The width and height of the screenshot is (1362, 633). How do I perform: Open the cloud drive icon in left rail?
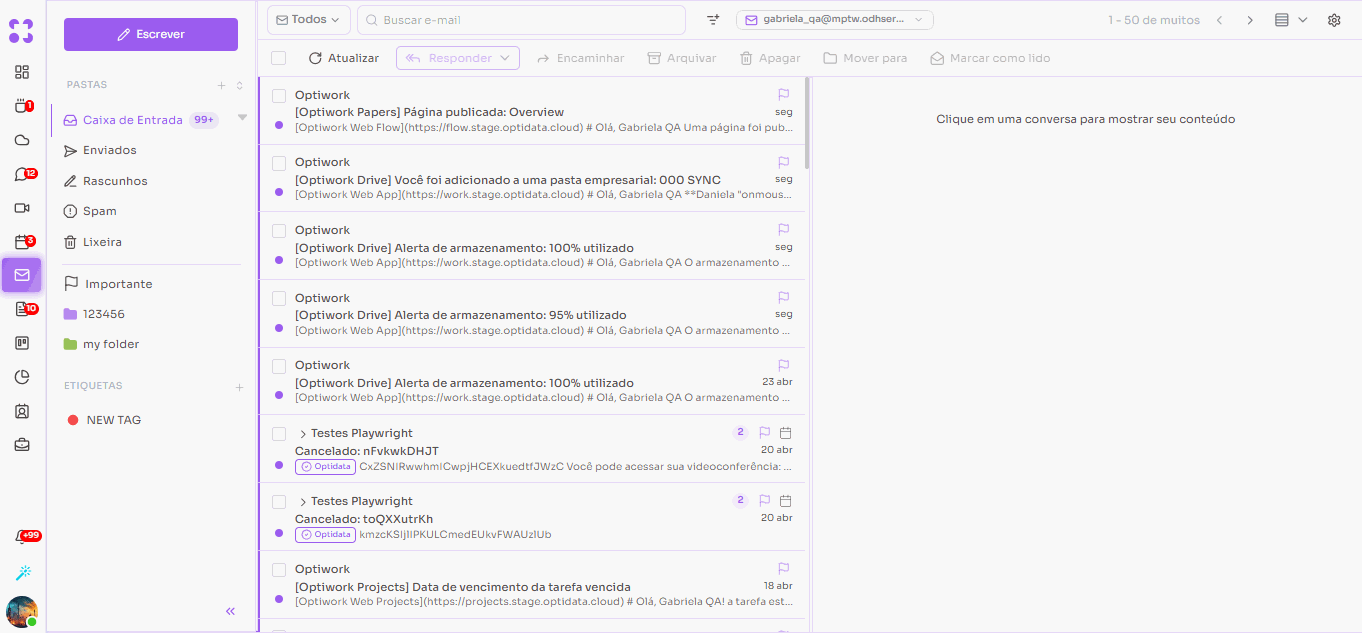click(x=22, y=140)
